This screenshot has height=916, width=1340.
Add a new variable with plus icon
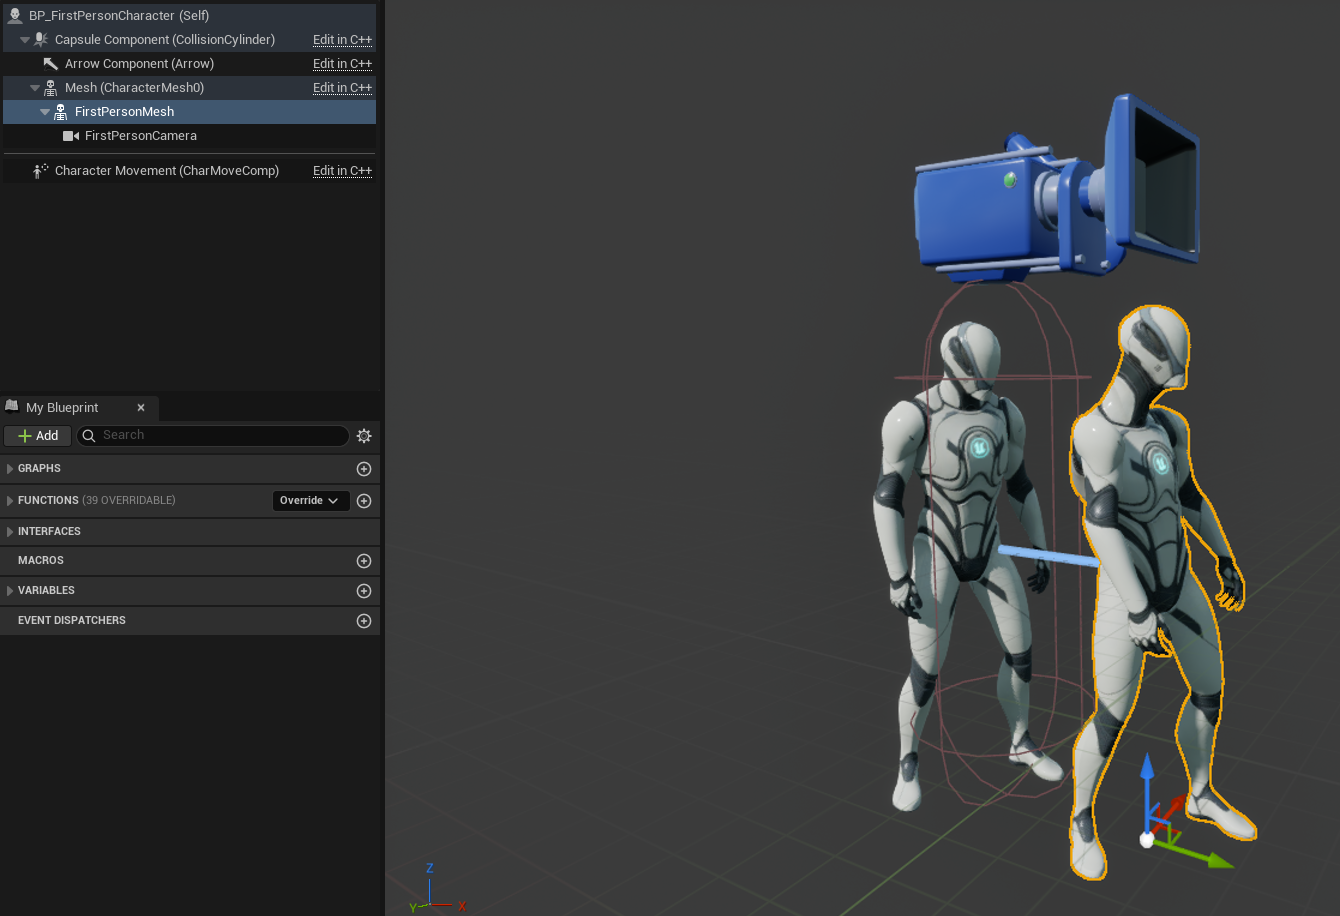tap(364, 591)
